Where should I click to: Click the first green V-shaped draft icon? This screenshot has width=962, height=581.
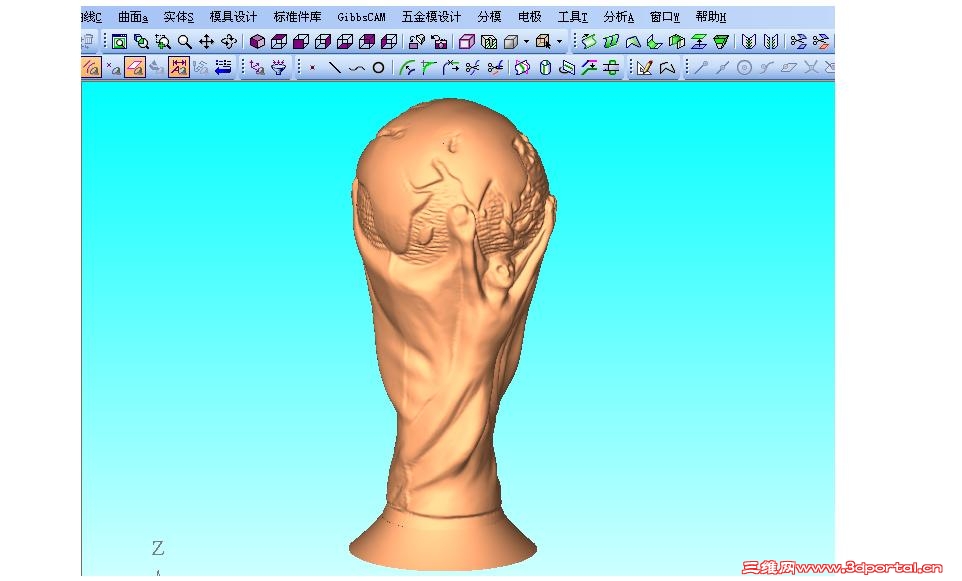(748, 42)
